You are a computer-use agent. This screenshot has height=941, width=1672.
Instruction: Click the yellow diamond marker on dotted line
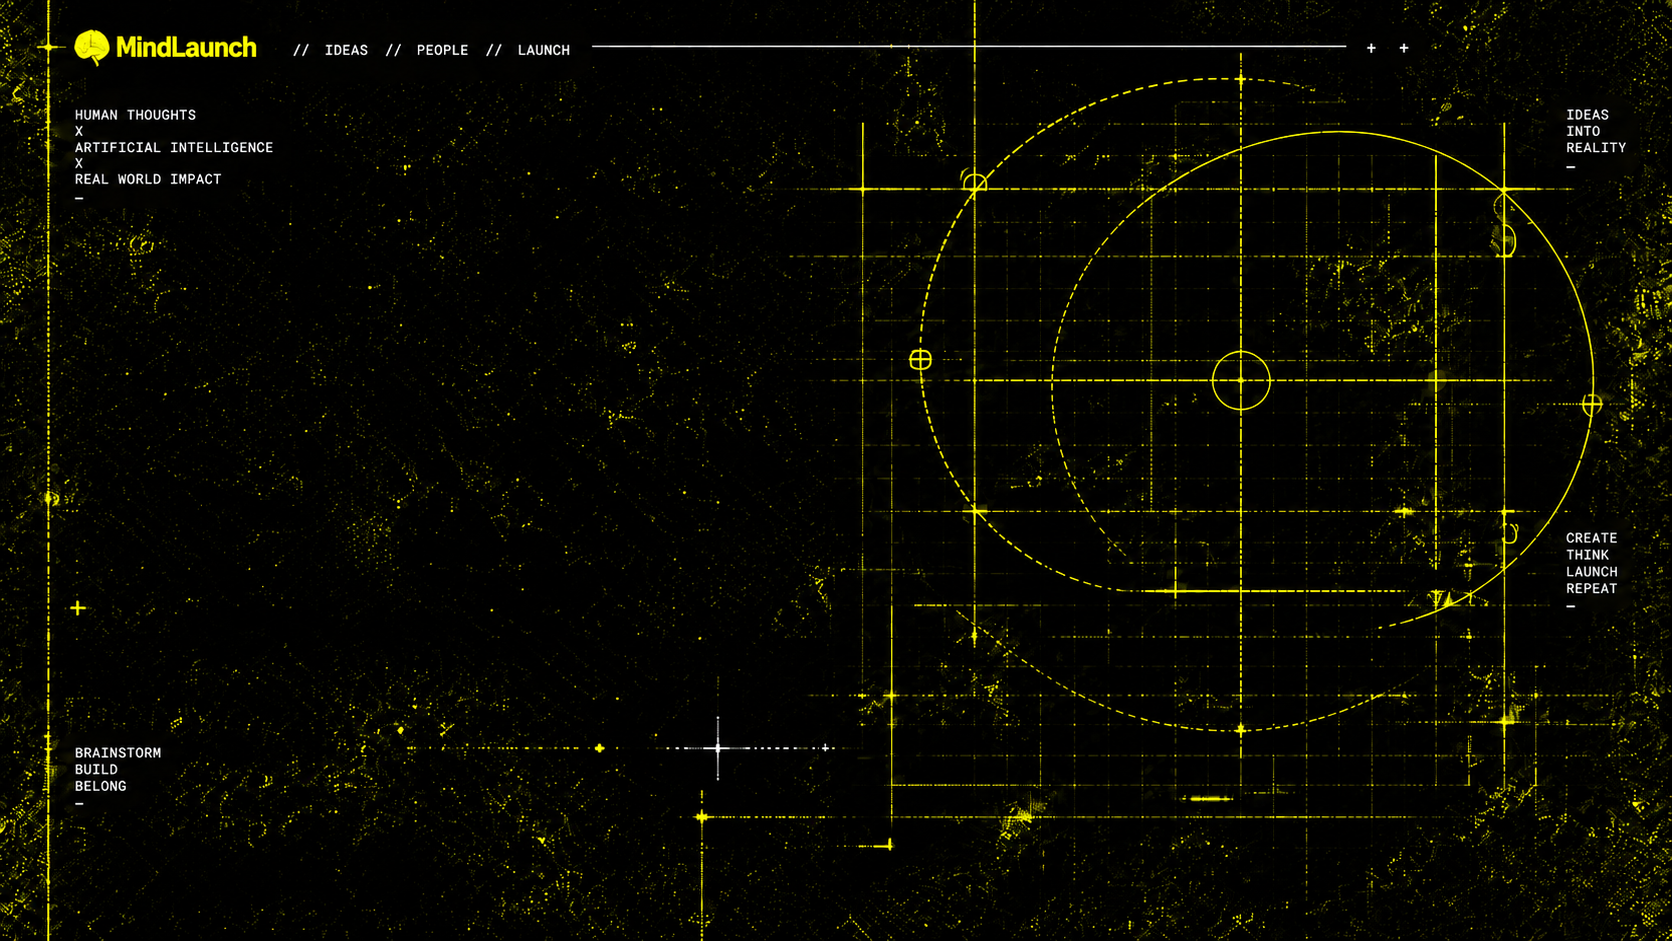click(x=599, y=748)
